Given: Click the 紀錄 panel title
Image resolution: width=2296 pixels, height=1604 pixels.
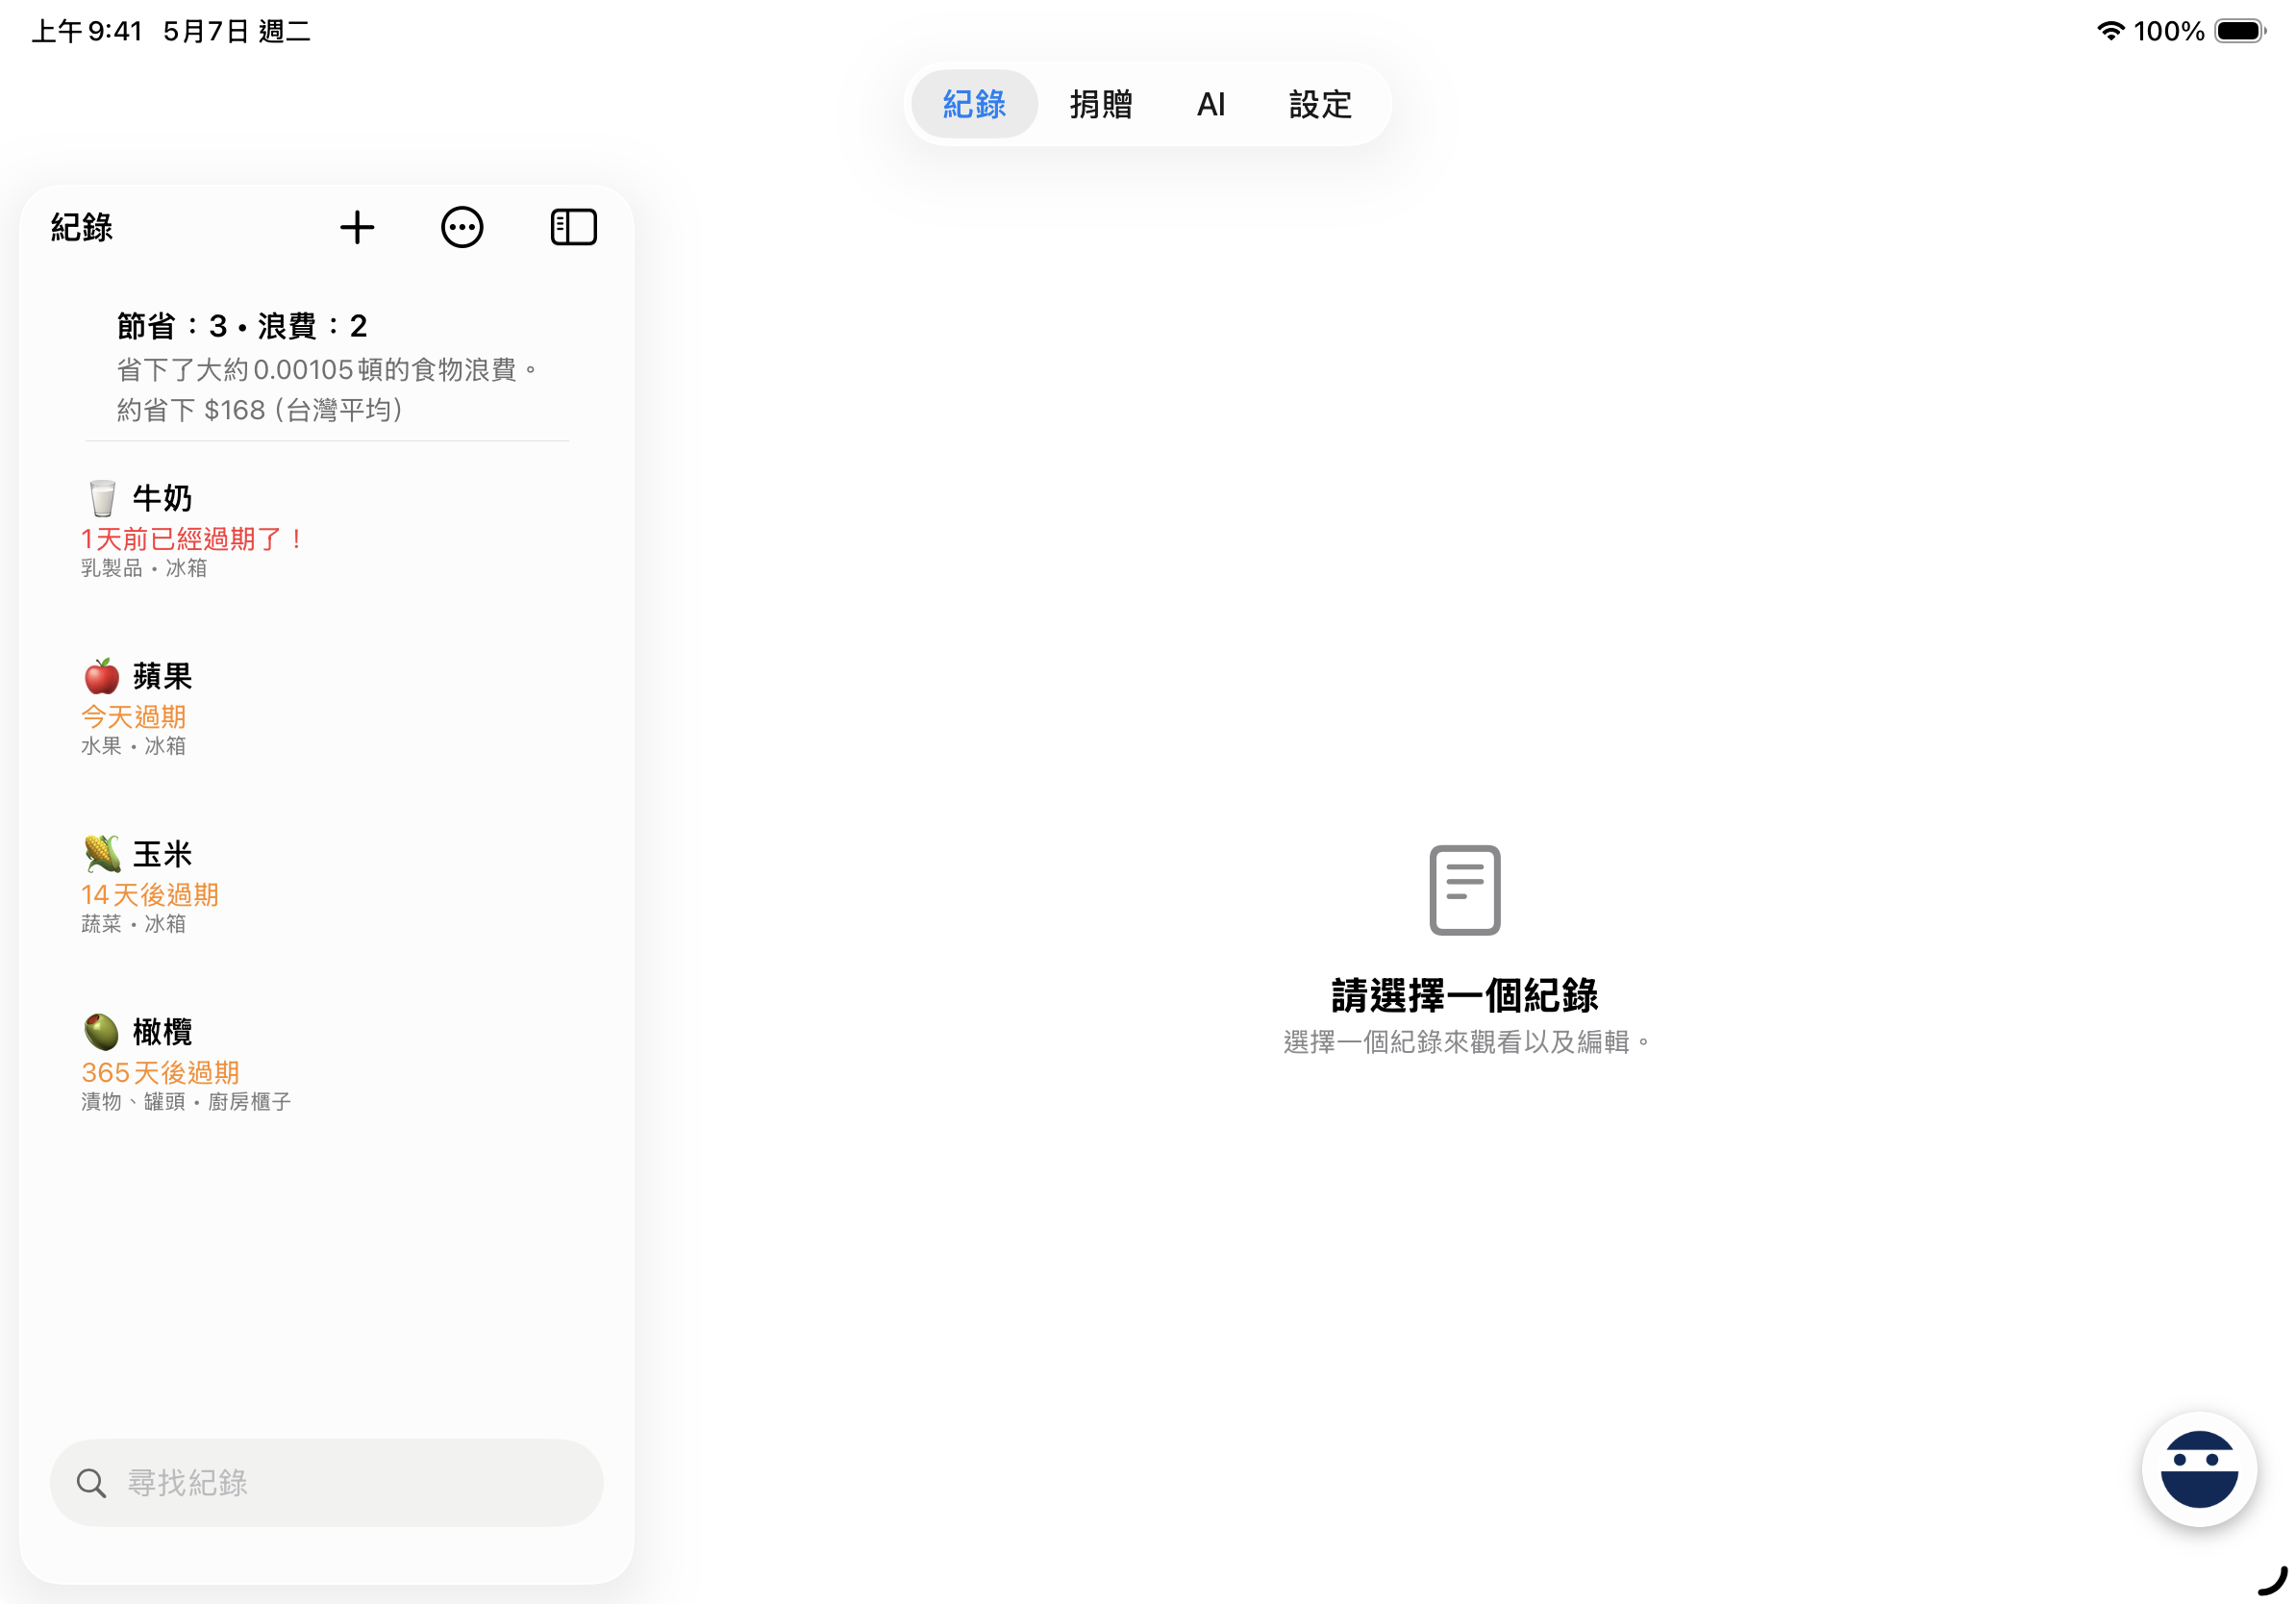Looking at the screenshot, I should click(82, 227).
